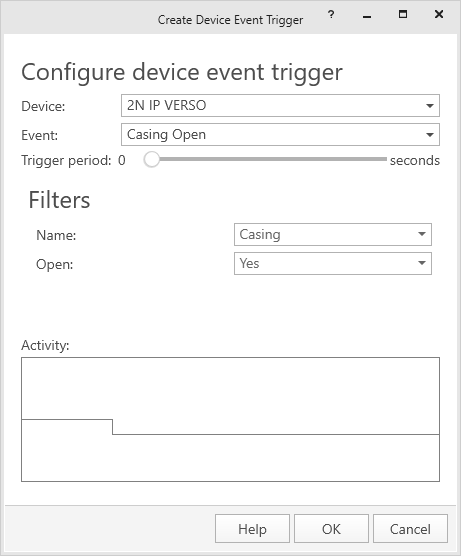The image size is (461, 556).
Task: Open the Device dropdown arrow
Action: click(x=430, y=106)
